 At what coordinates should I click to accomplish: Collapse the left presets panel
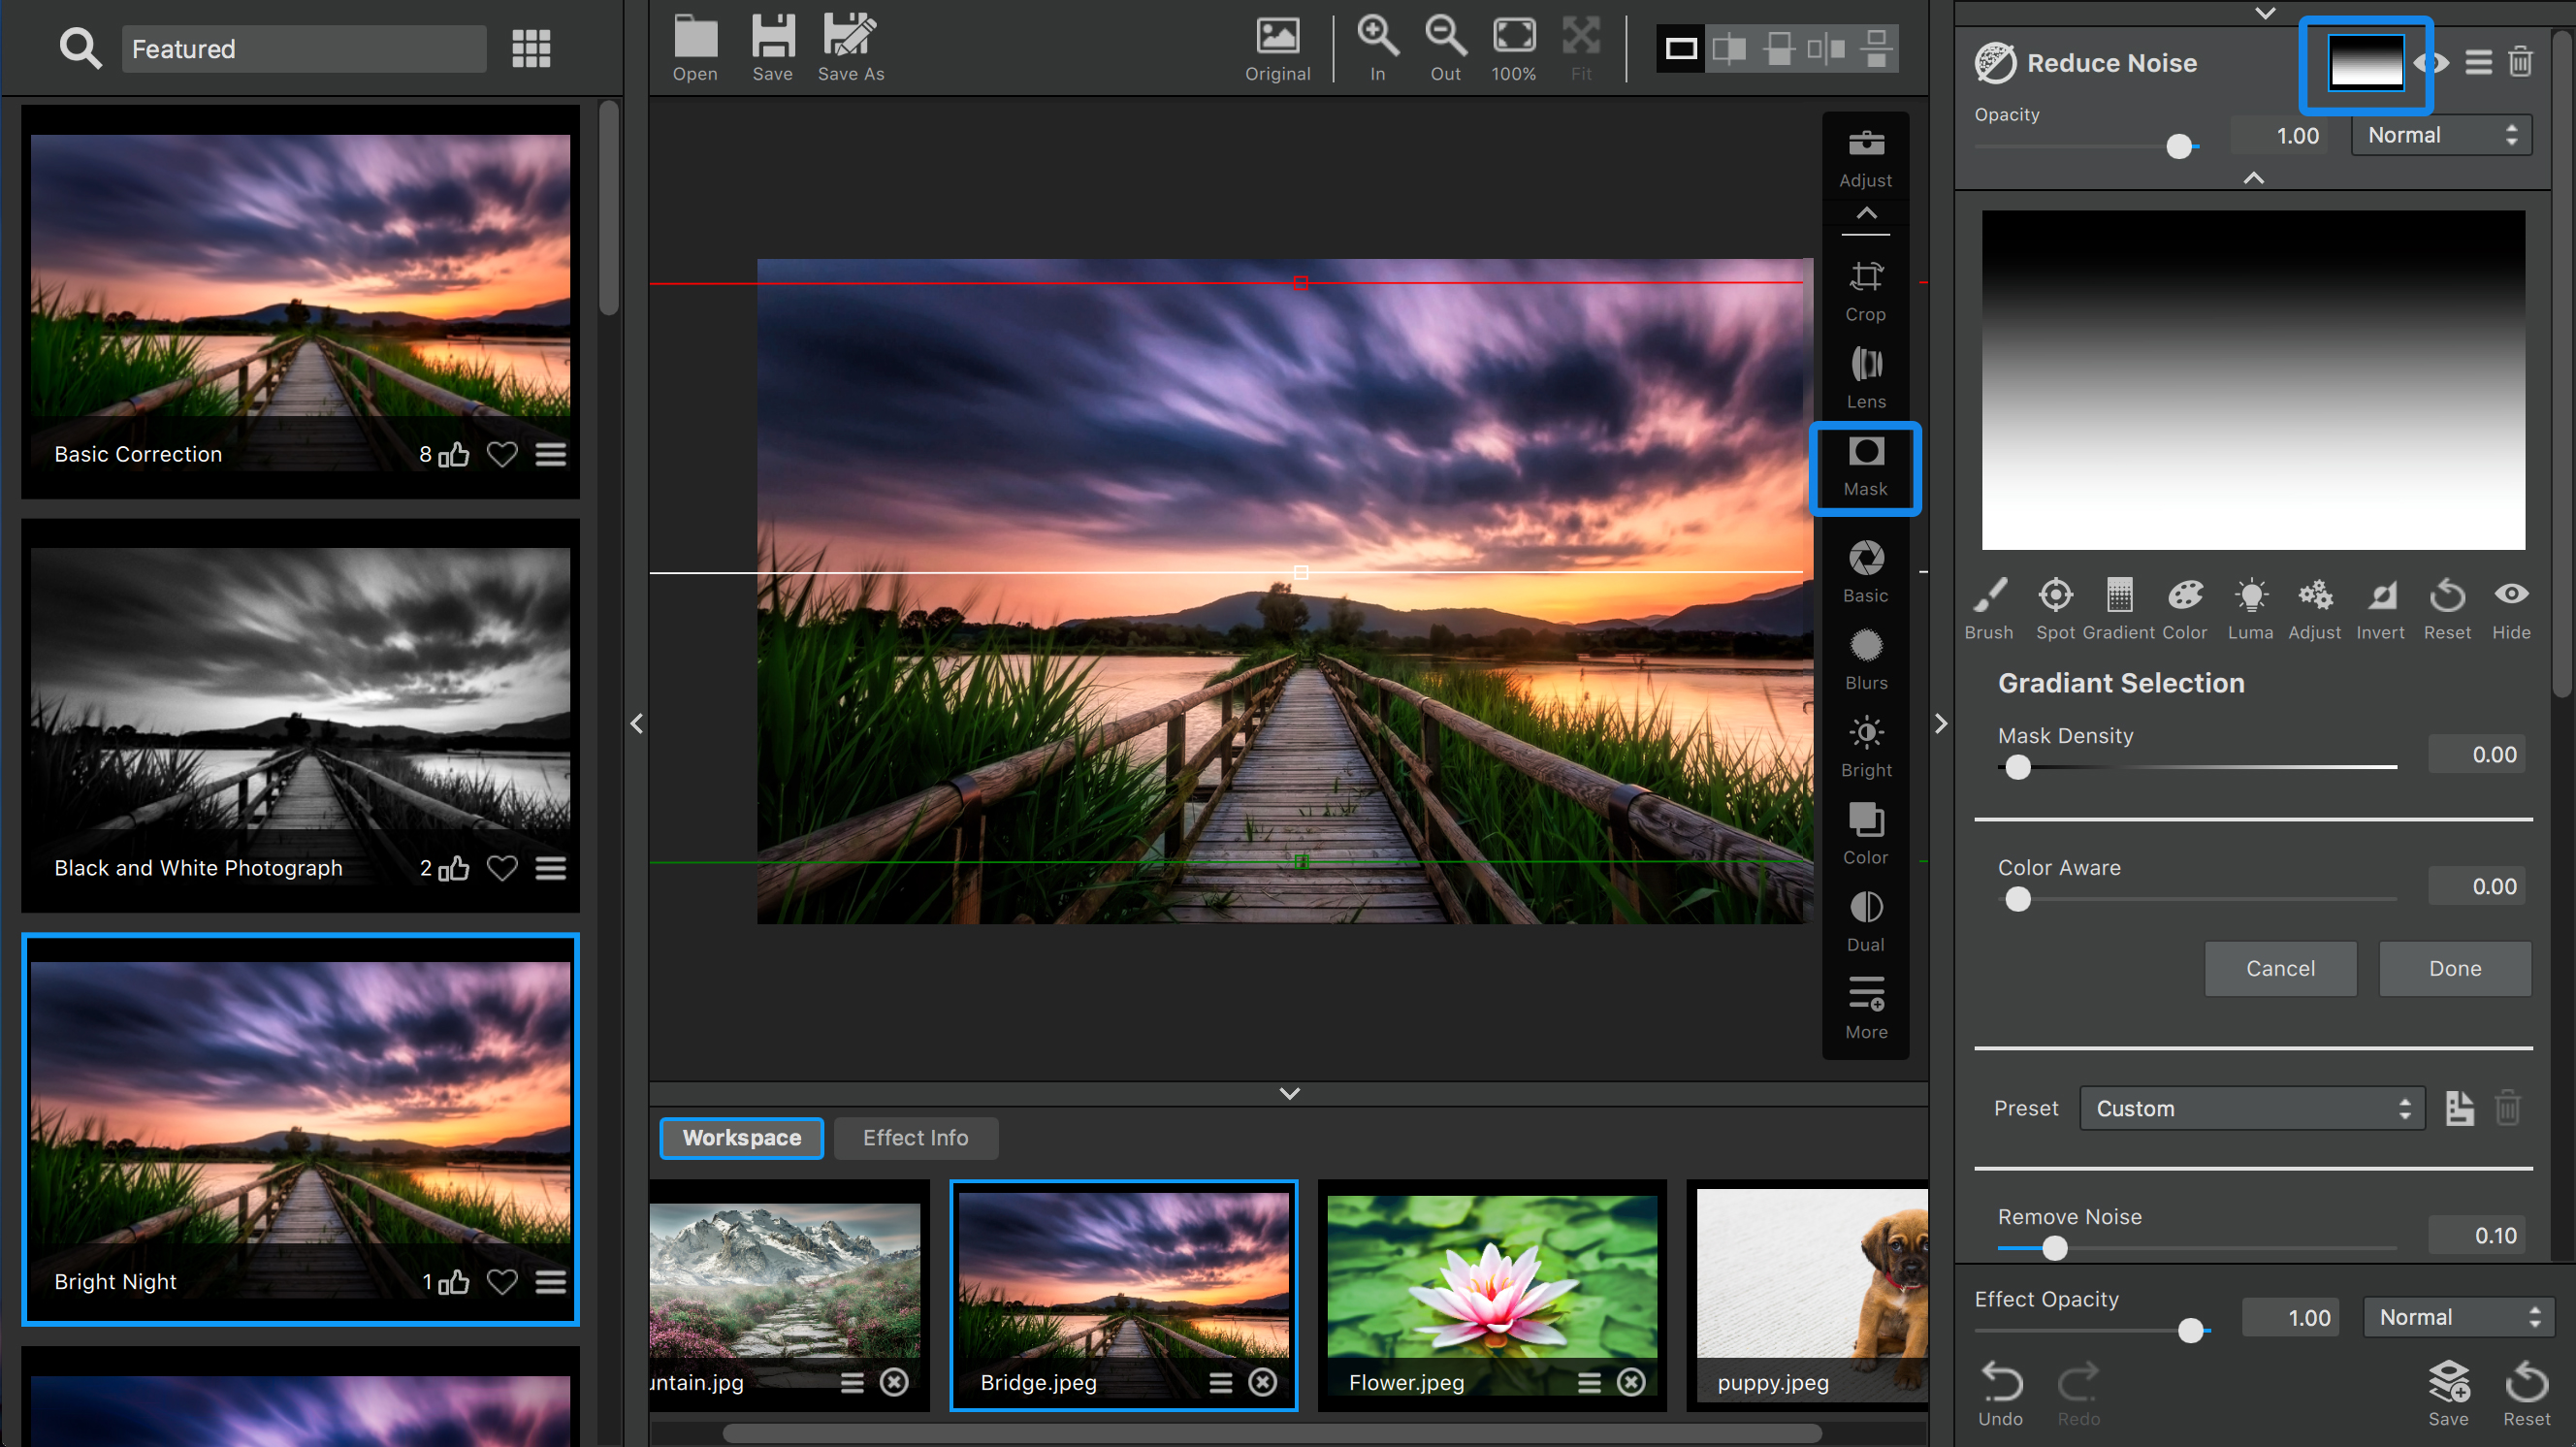636,723
